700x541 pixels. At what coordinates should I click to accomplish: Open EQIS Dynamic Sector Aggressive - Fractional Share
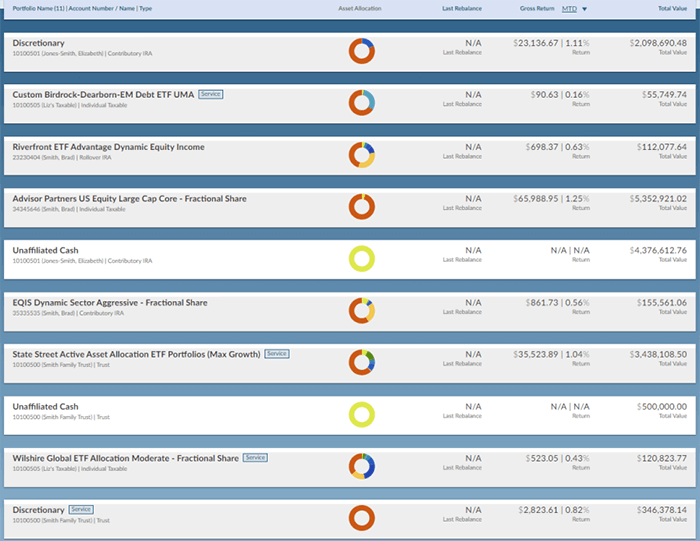point(110,303)
